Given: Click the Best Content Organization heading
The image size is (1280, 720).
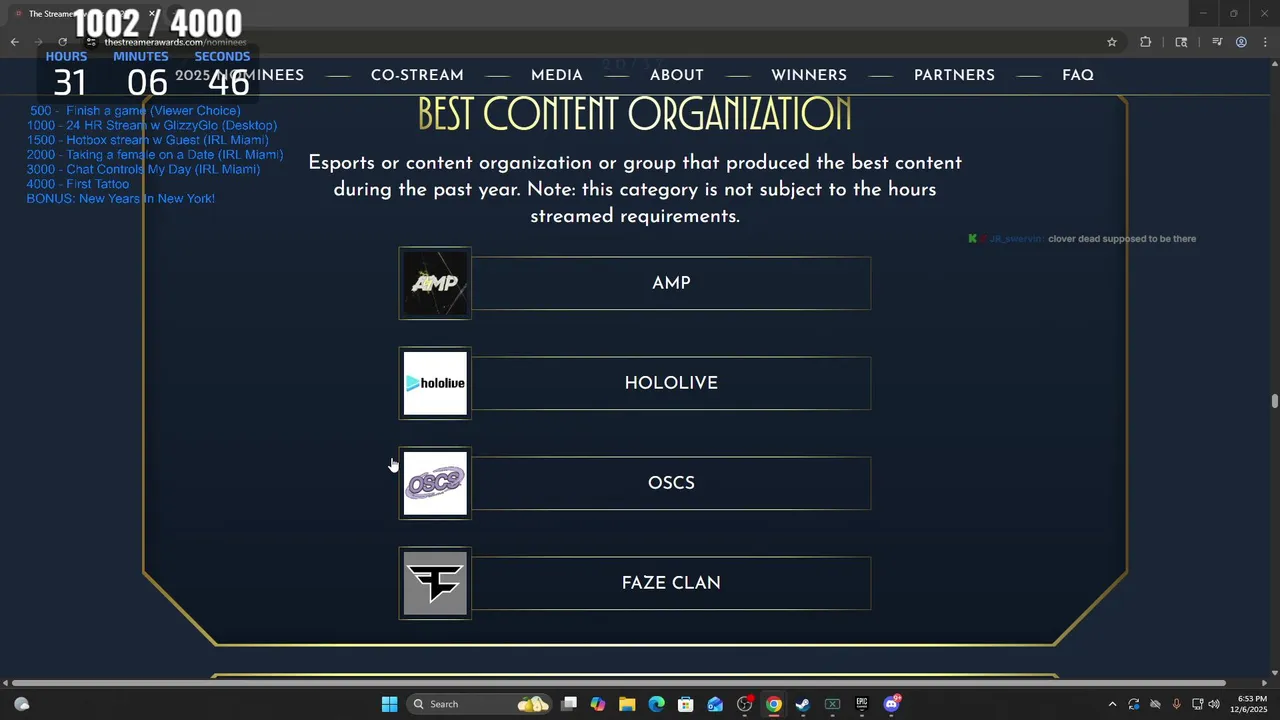Looking at the screenshot, I should tap(634, 114).
